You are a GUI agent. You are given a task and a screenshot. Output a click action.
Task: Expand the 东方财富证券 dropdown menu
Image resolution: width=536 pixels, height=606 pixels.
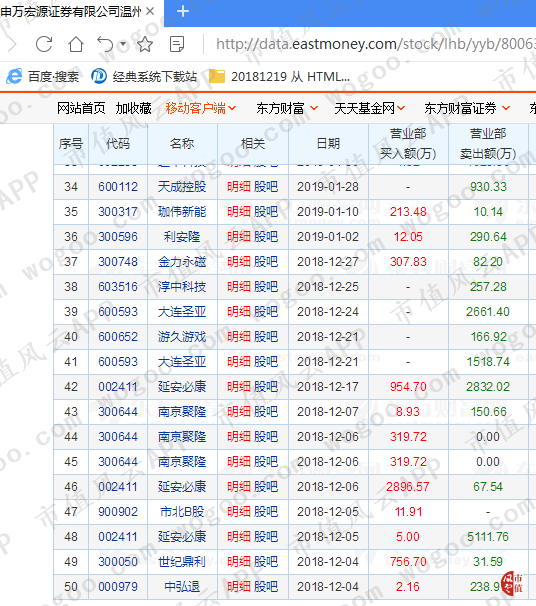[467, 108]
